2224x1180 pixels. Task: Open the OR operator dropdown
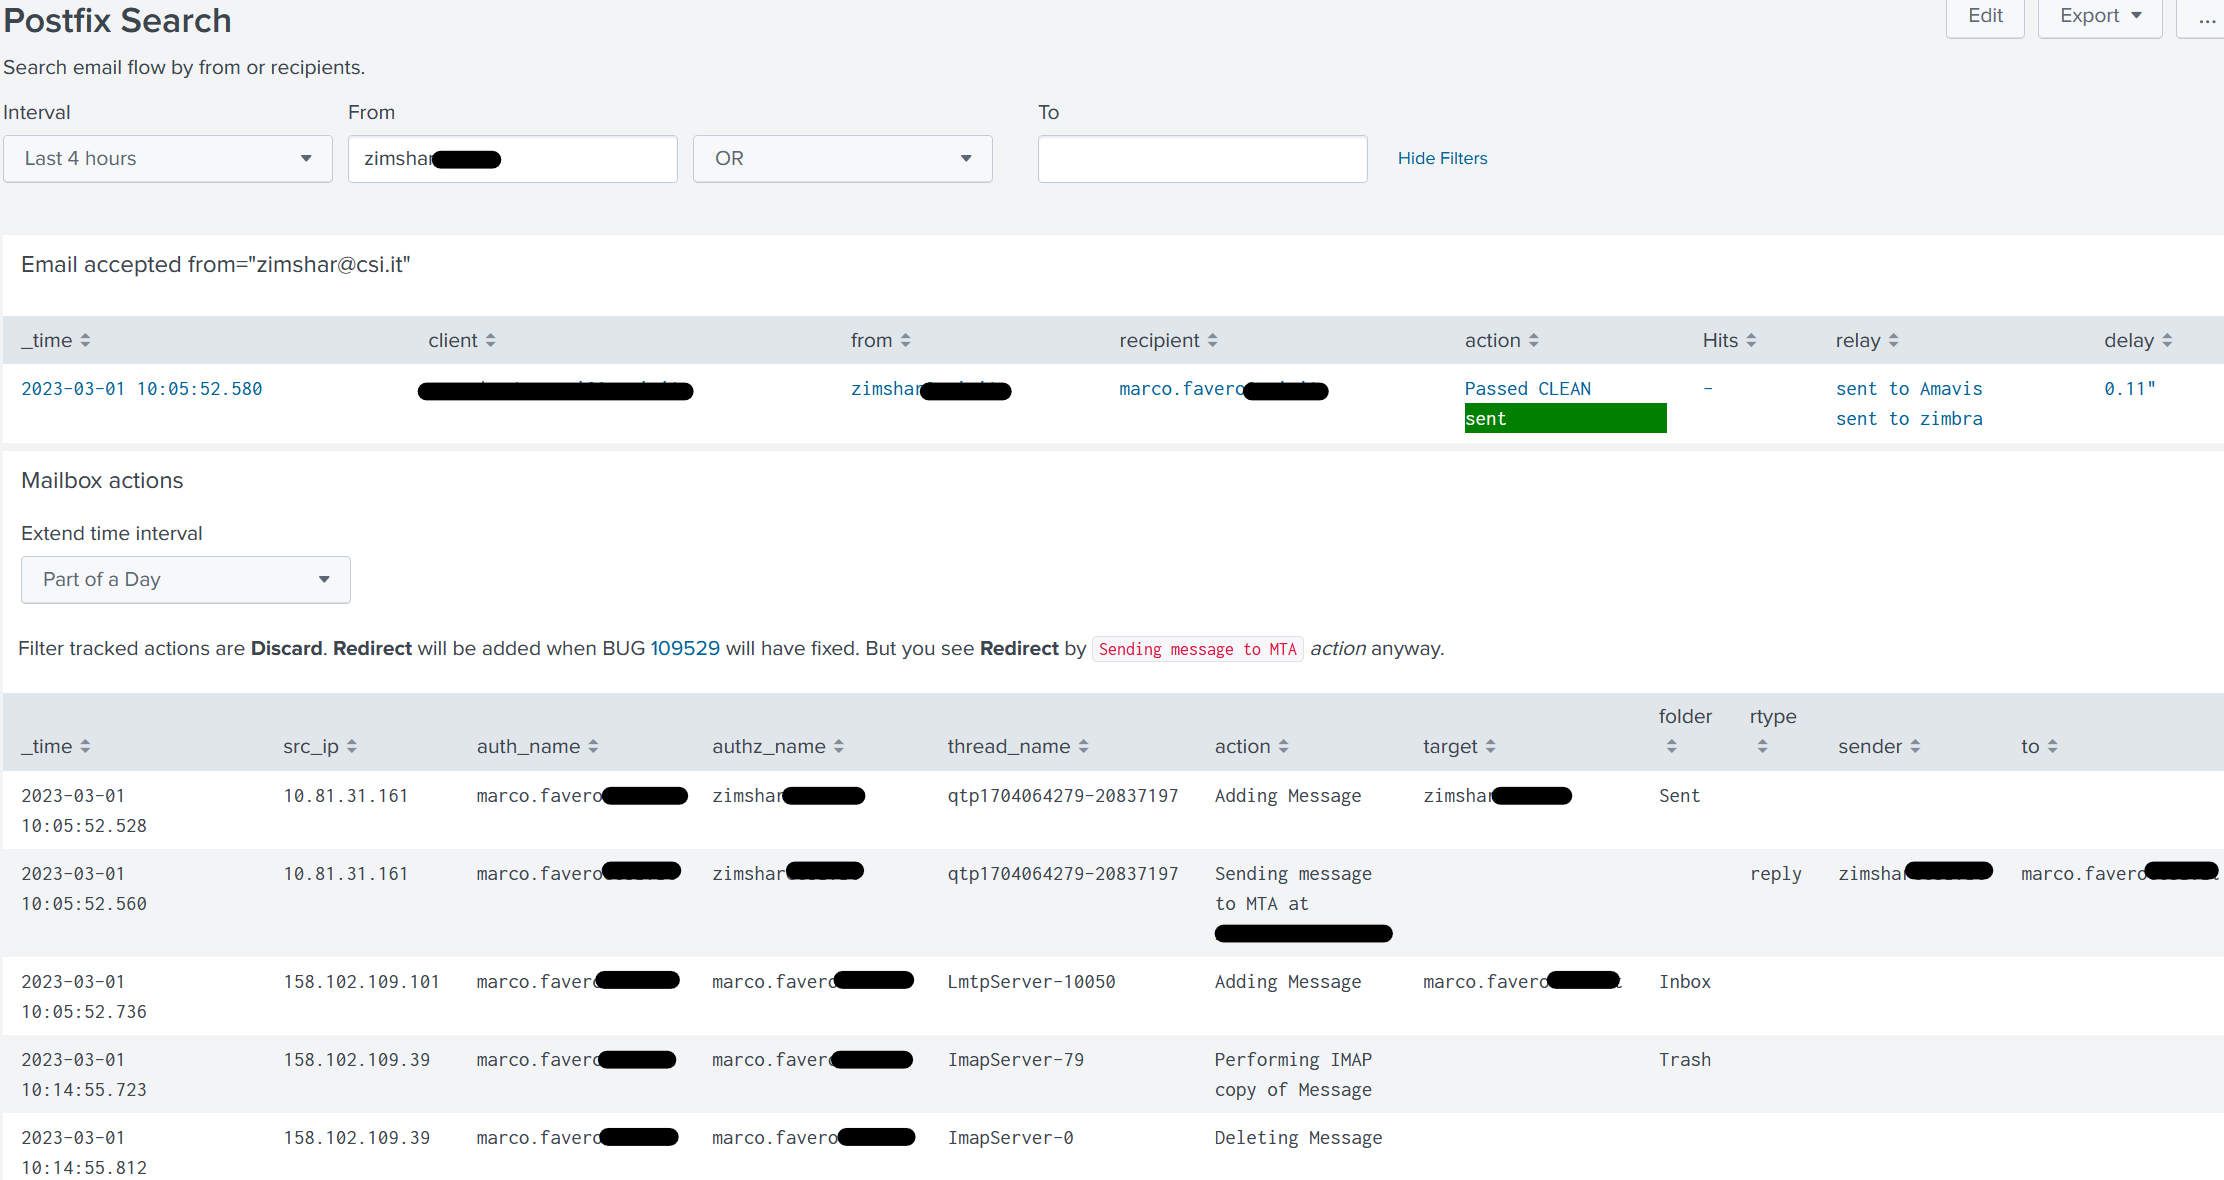click(842, 159)
